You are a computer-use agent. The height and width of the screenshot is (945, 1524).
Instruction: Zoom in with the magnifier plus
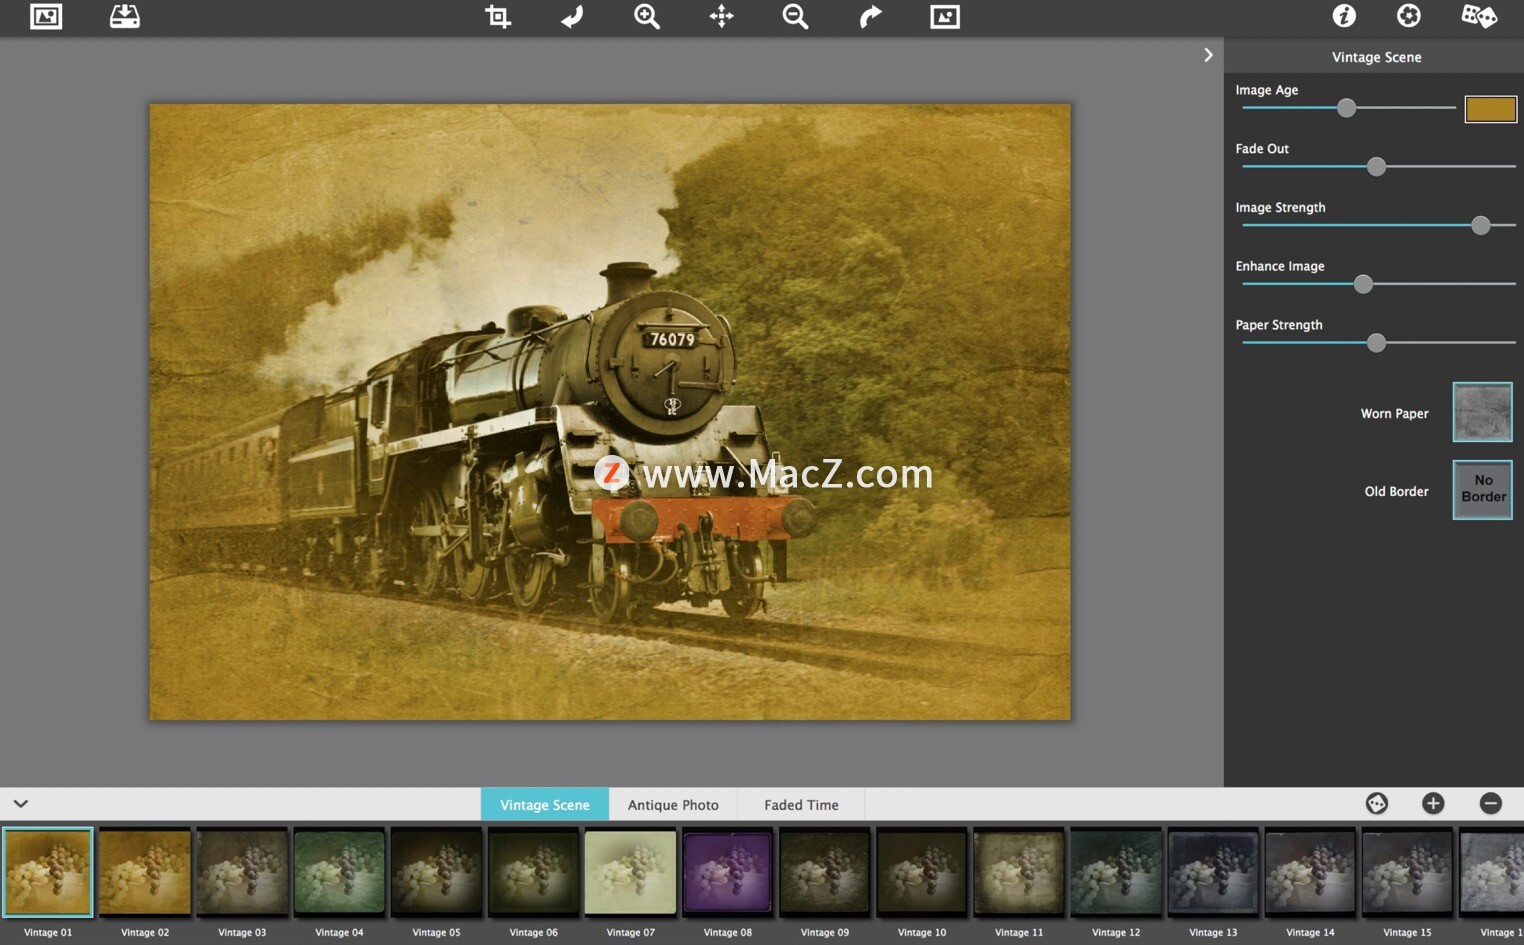(x=647, y=16)
